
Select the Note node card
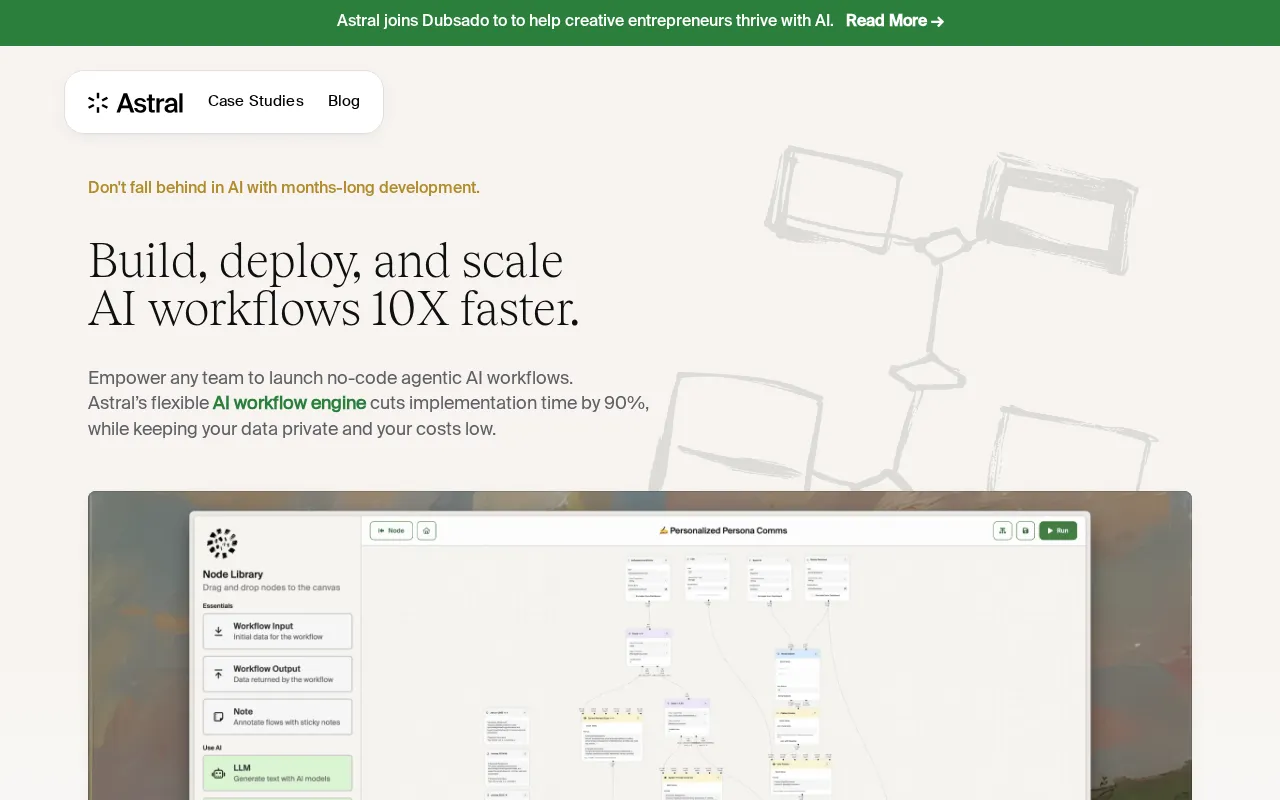pyautogui.click(x=278, y=717)
